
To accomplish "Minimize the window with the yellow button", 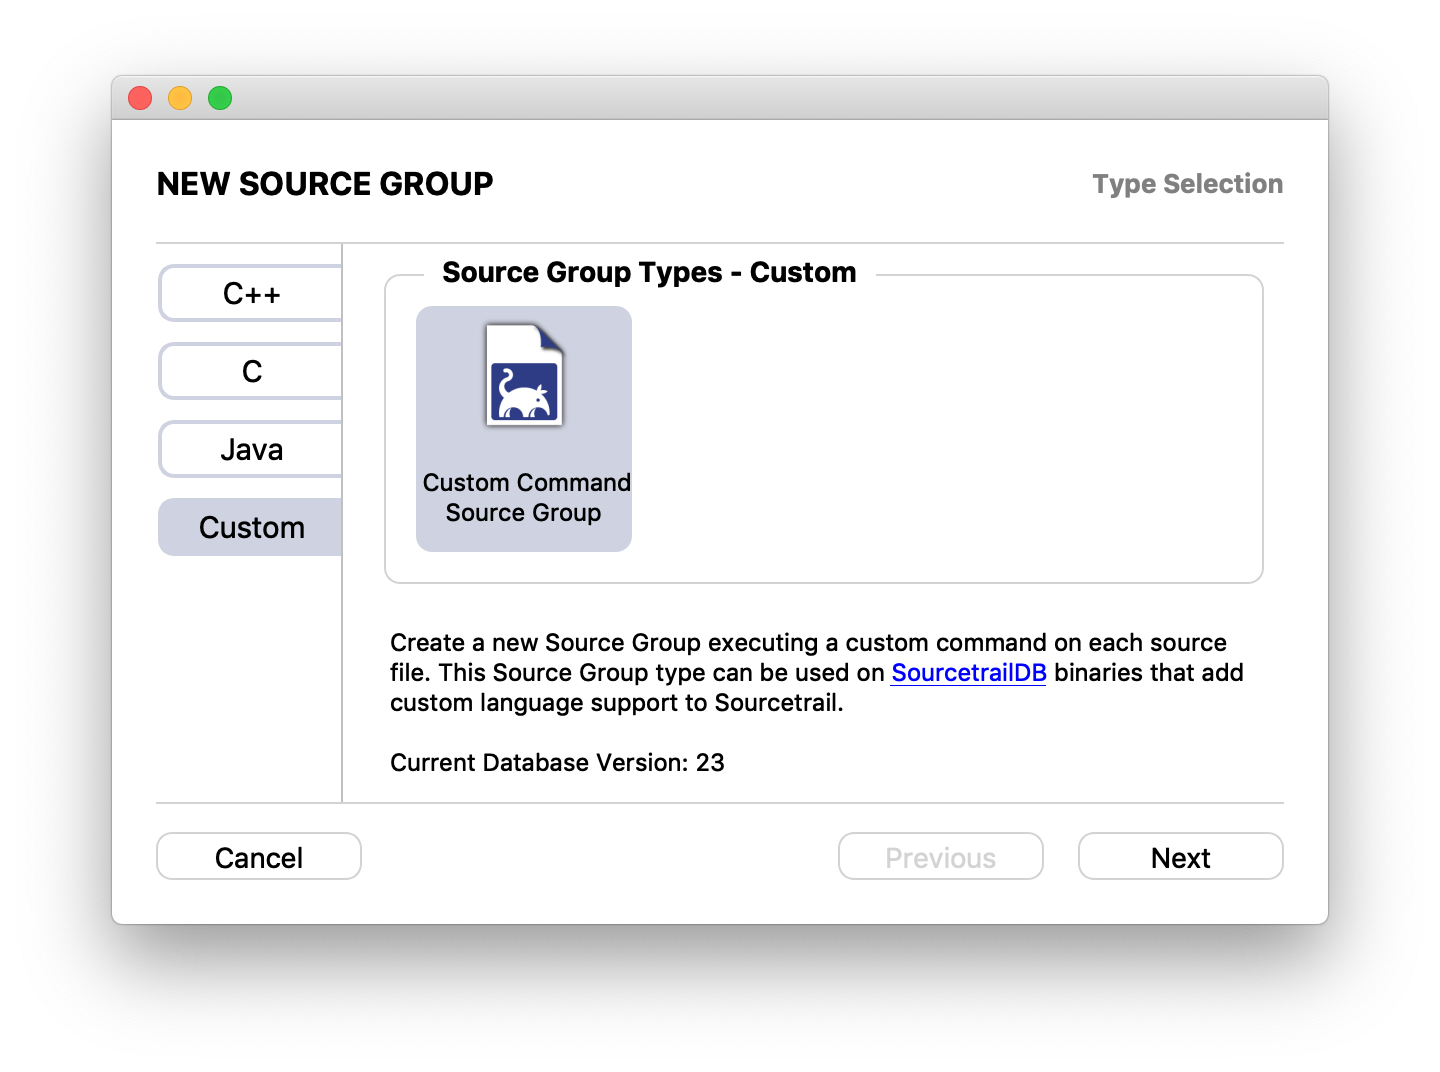I will [x=180, y=98].
